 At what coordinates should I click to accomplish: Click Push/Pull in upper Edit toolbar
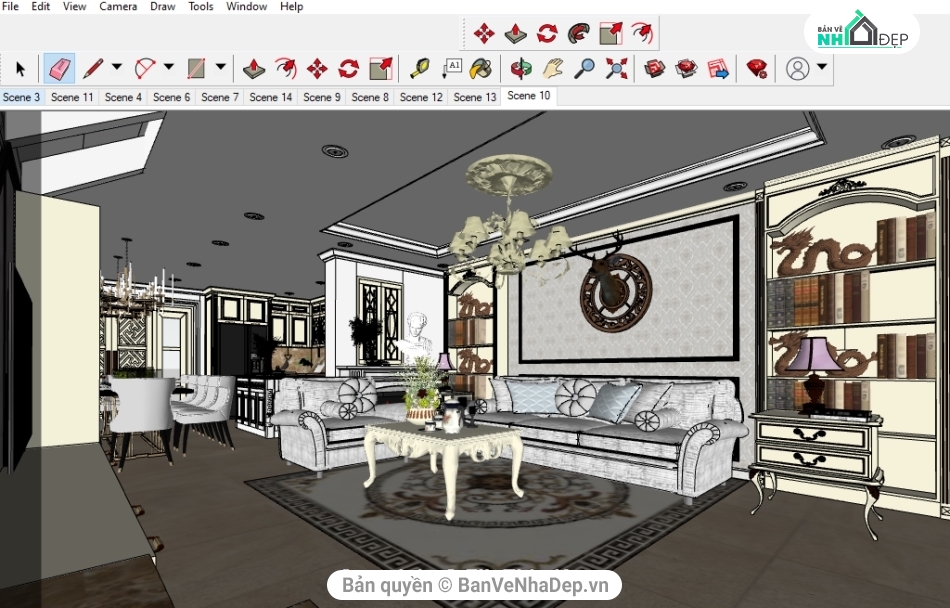[515, 33]
